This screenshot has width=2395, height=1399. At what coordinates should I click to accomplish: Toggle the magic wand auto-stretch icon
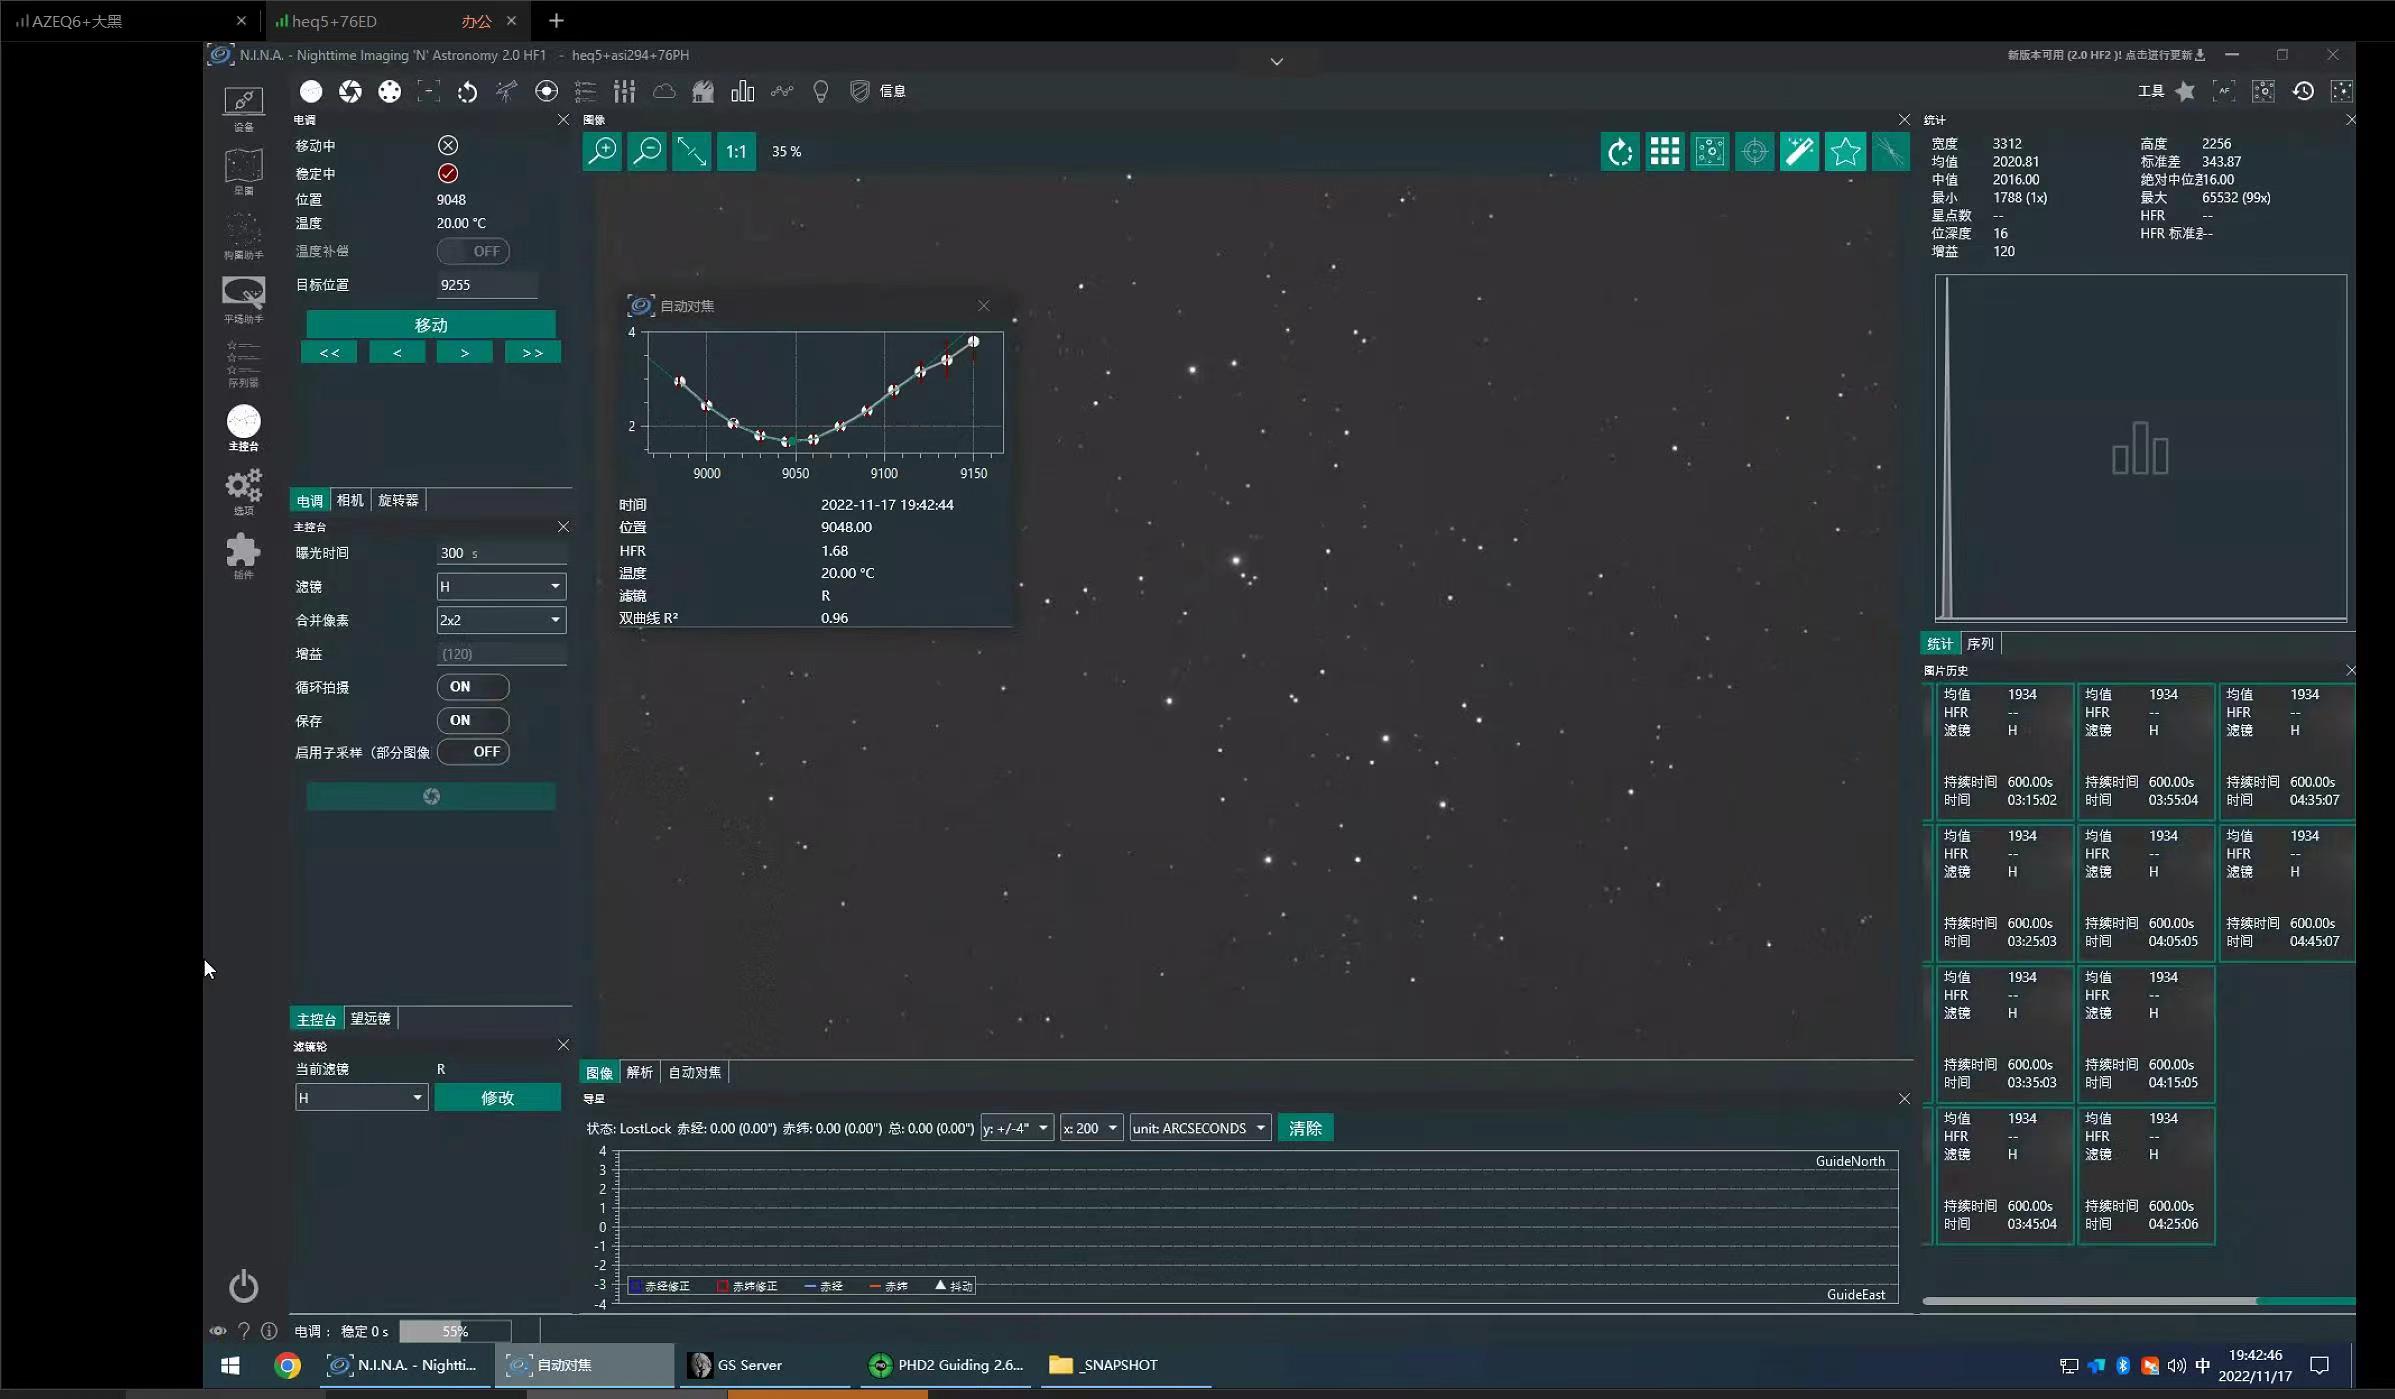pos(1799,152)
